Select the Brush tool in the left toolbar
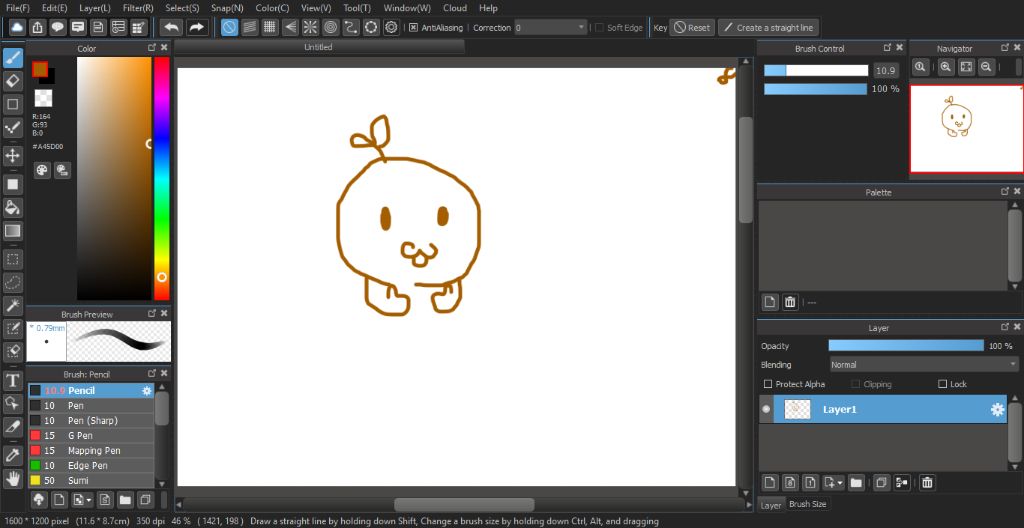This screenshot has height=528, width=1024. (x=12, y=58)
